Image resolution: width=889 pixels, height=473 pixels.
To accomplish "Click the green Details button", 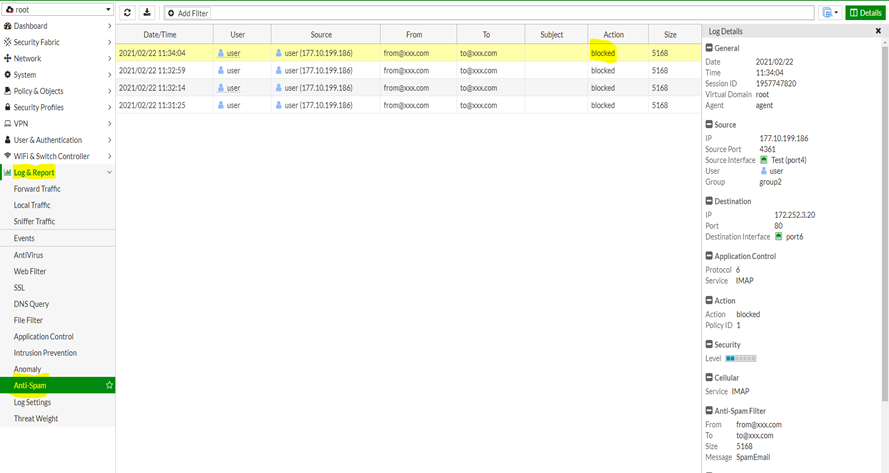I will coord(864,13).
